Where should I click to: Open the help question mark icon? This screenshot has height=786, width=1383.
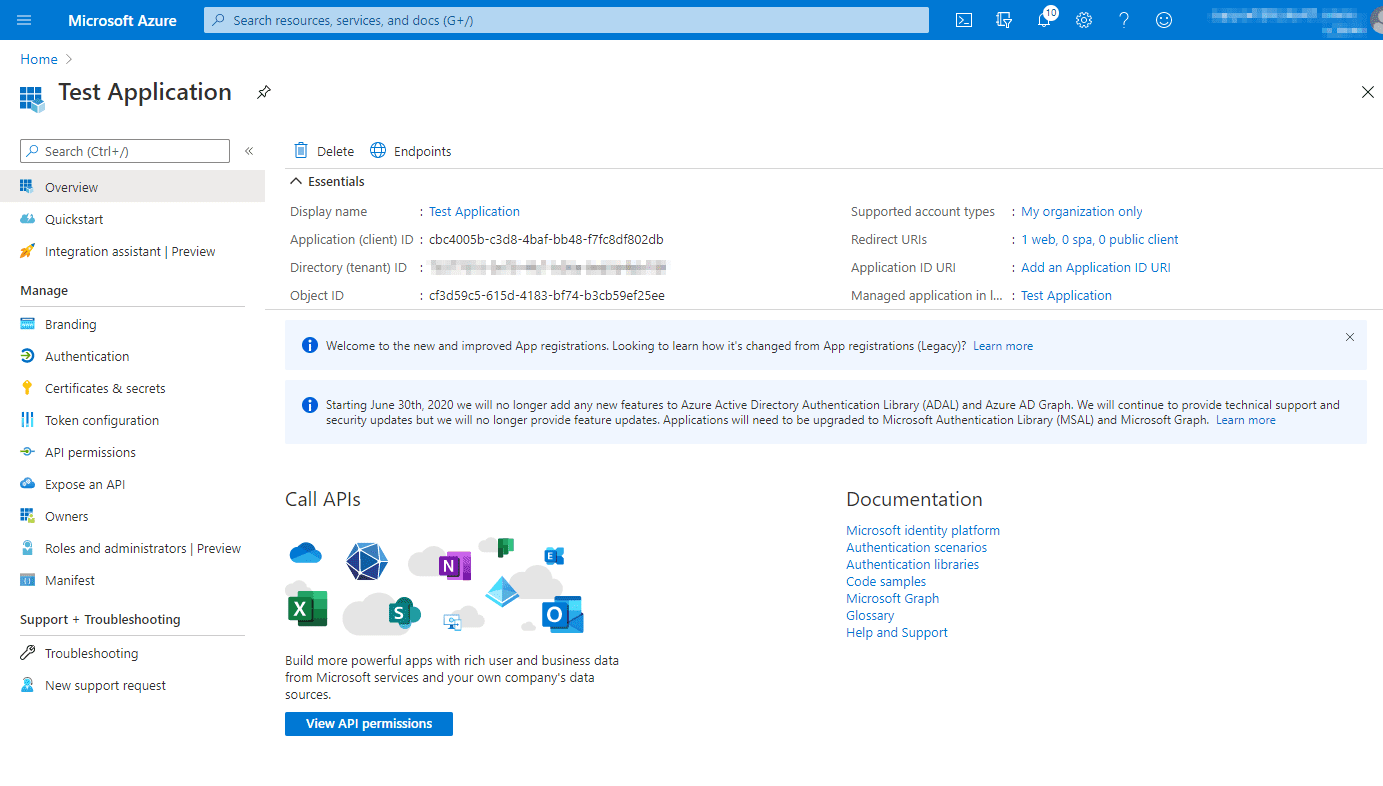click(1124, 20)
